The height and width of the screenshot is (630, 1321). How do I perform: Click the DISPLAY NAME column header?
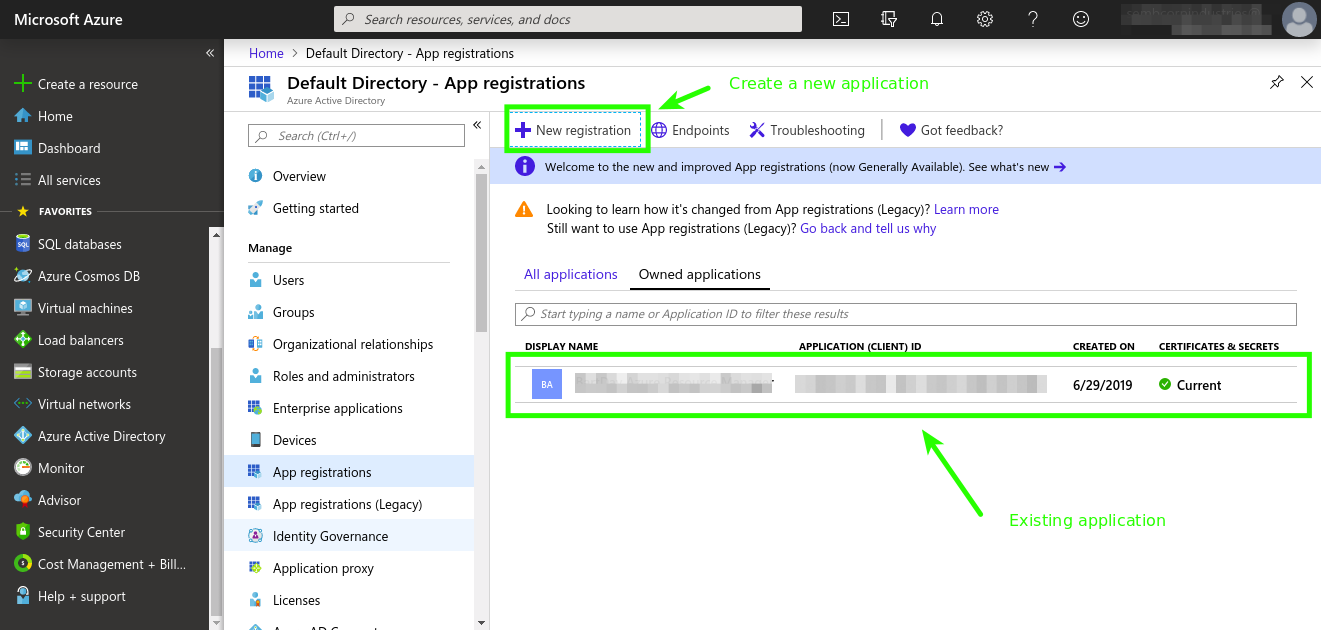click(x=561, y=347)
